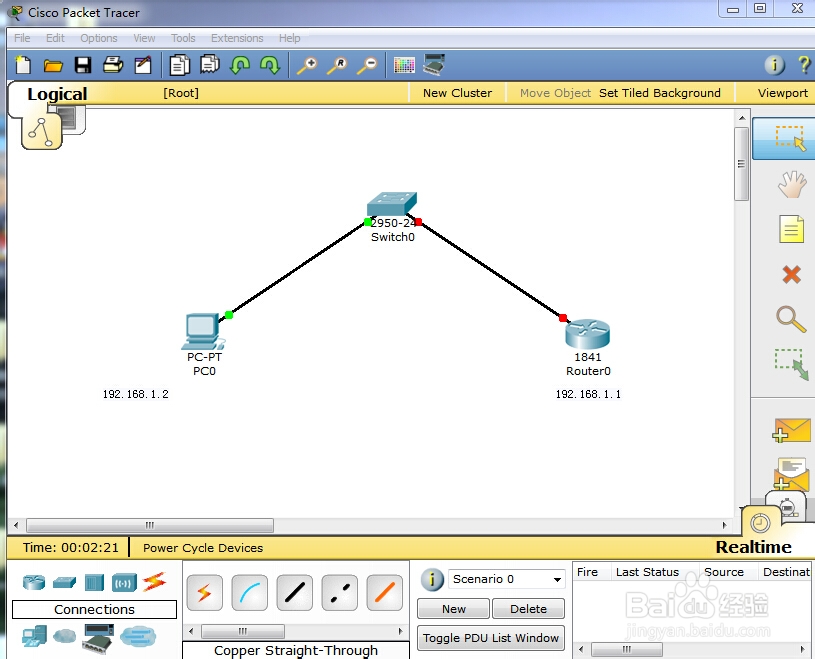Open the Options menu
Viewport: 815px width, 659px height.
(98, 38)
